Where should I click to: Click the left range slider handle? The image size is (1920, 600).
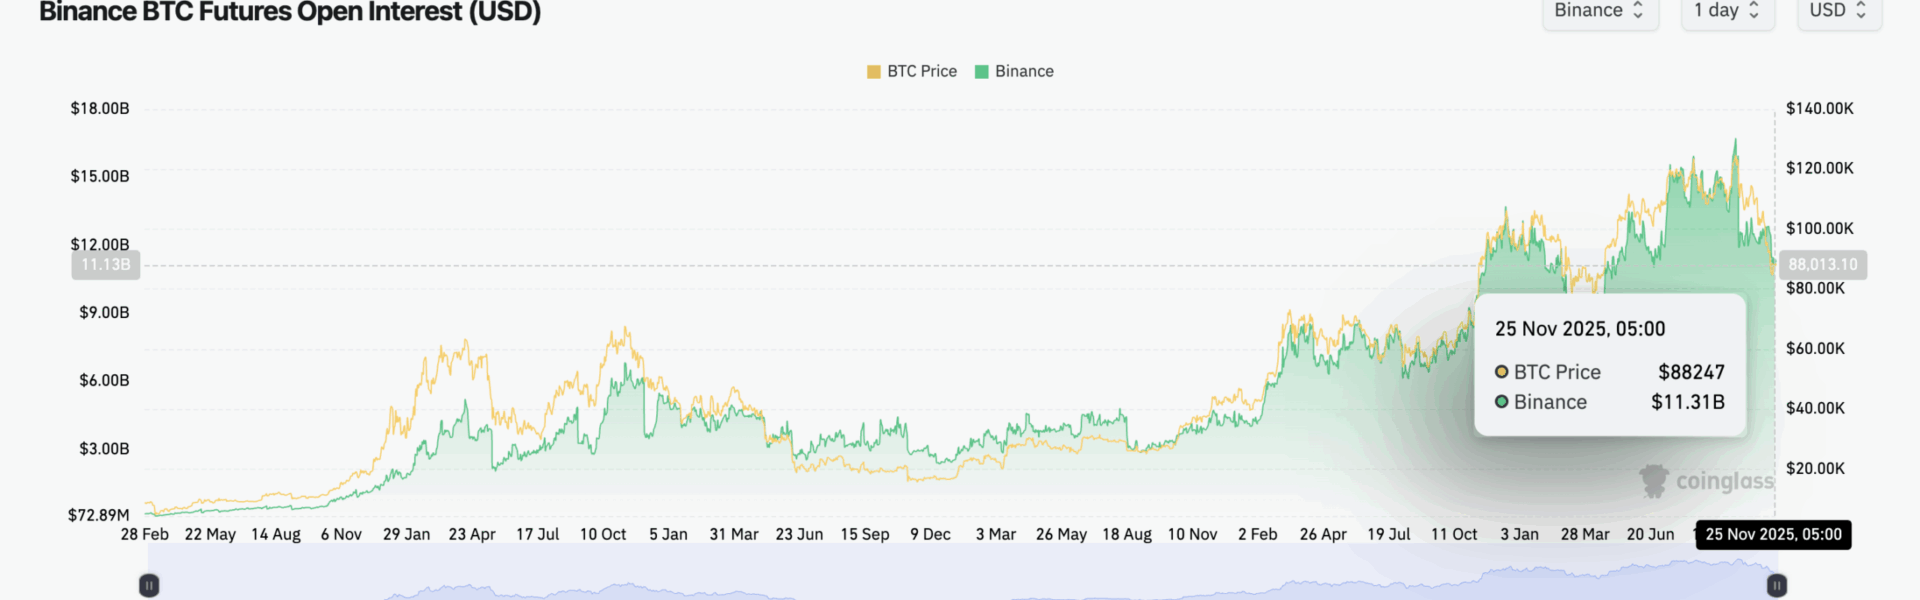click(149, 585)
